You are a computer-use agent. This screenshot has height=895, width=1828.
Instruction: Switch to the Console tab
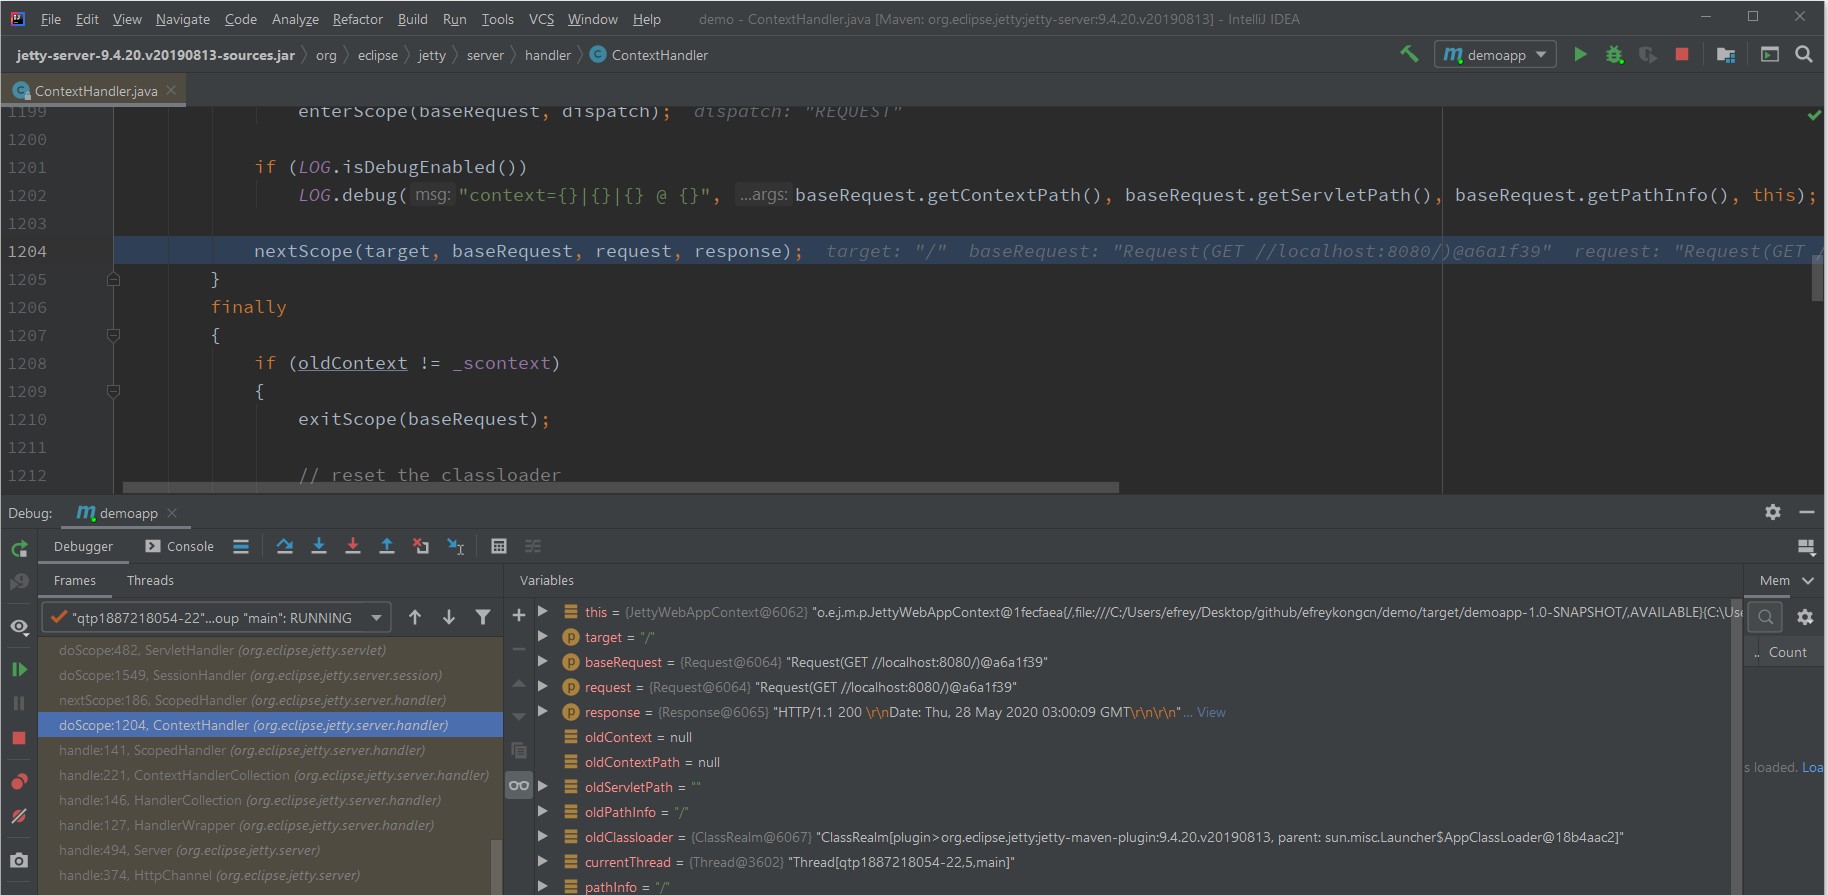point(180,546)
